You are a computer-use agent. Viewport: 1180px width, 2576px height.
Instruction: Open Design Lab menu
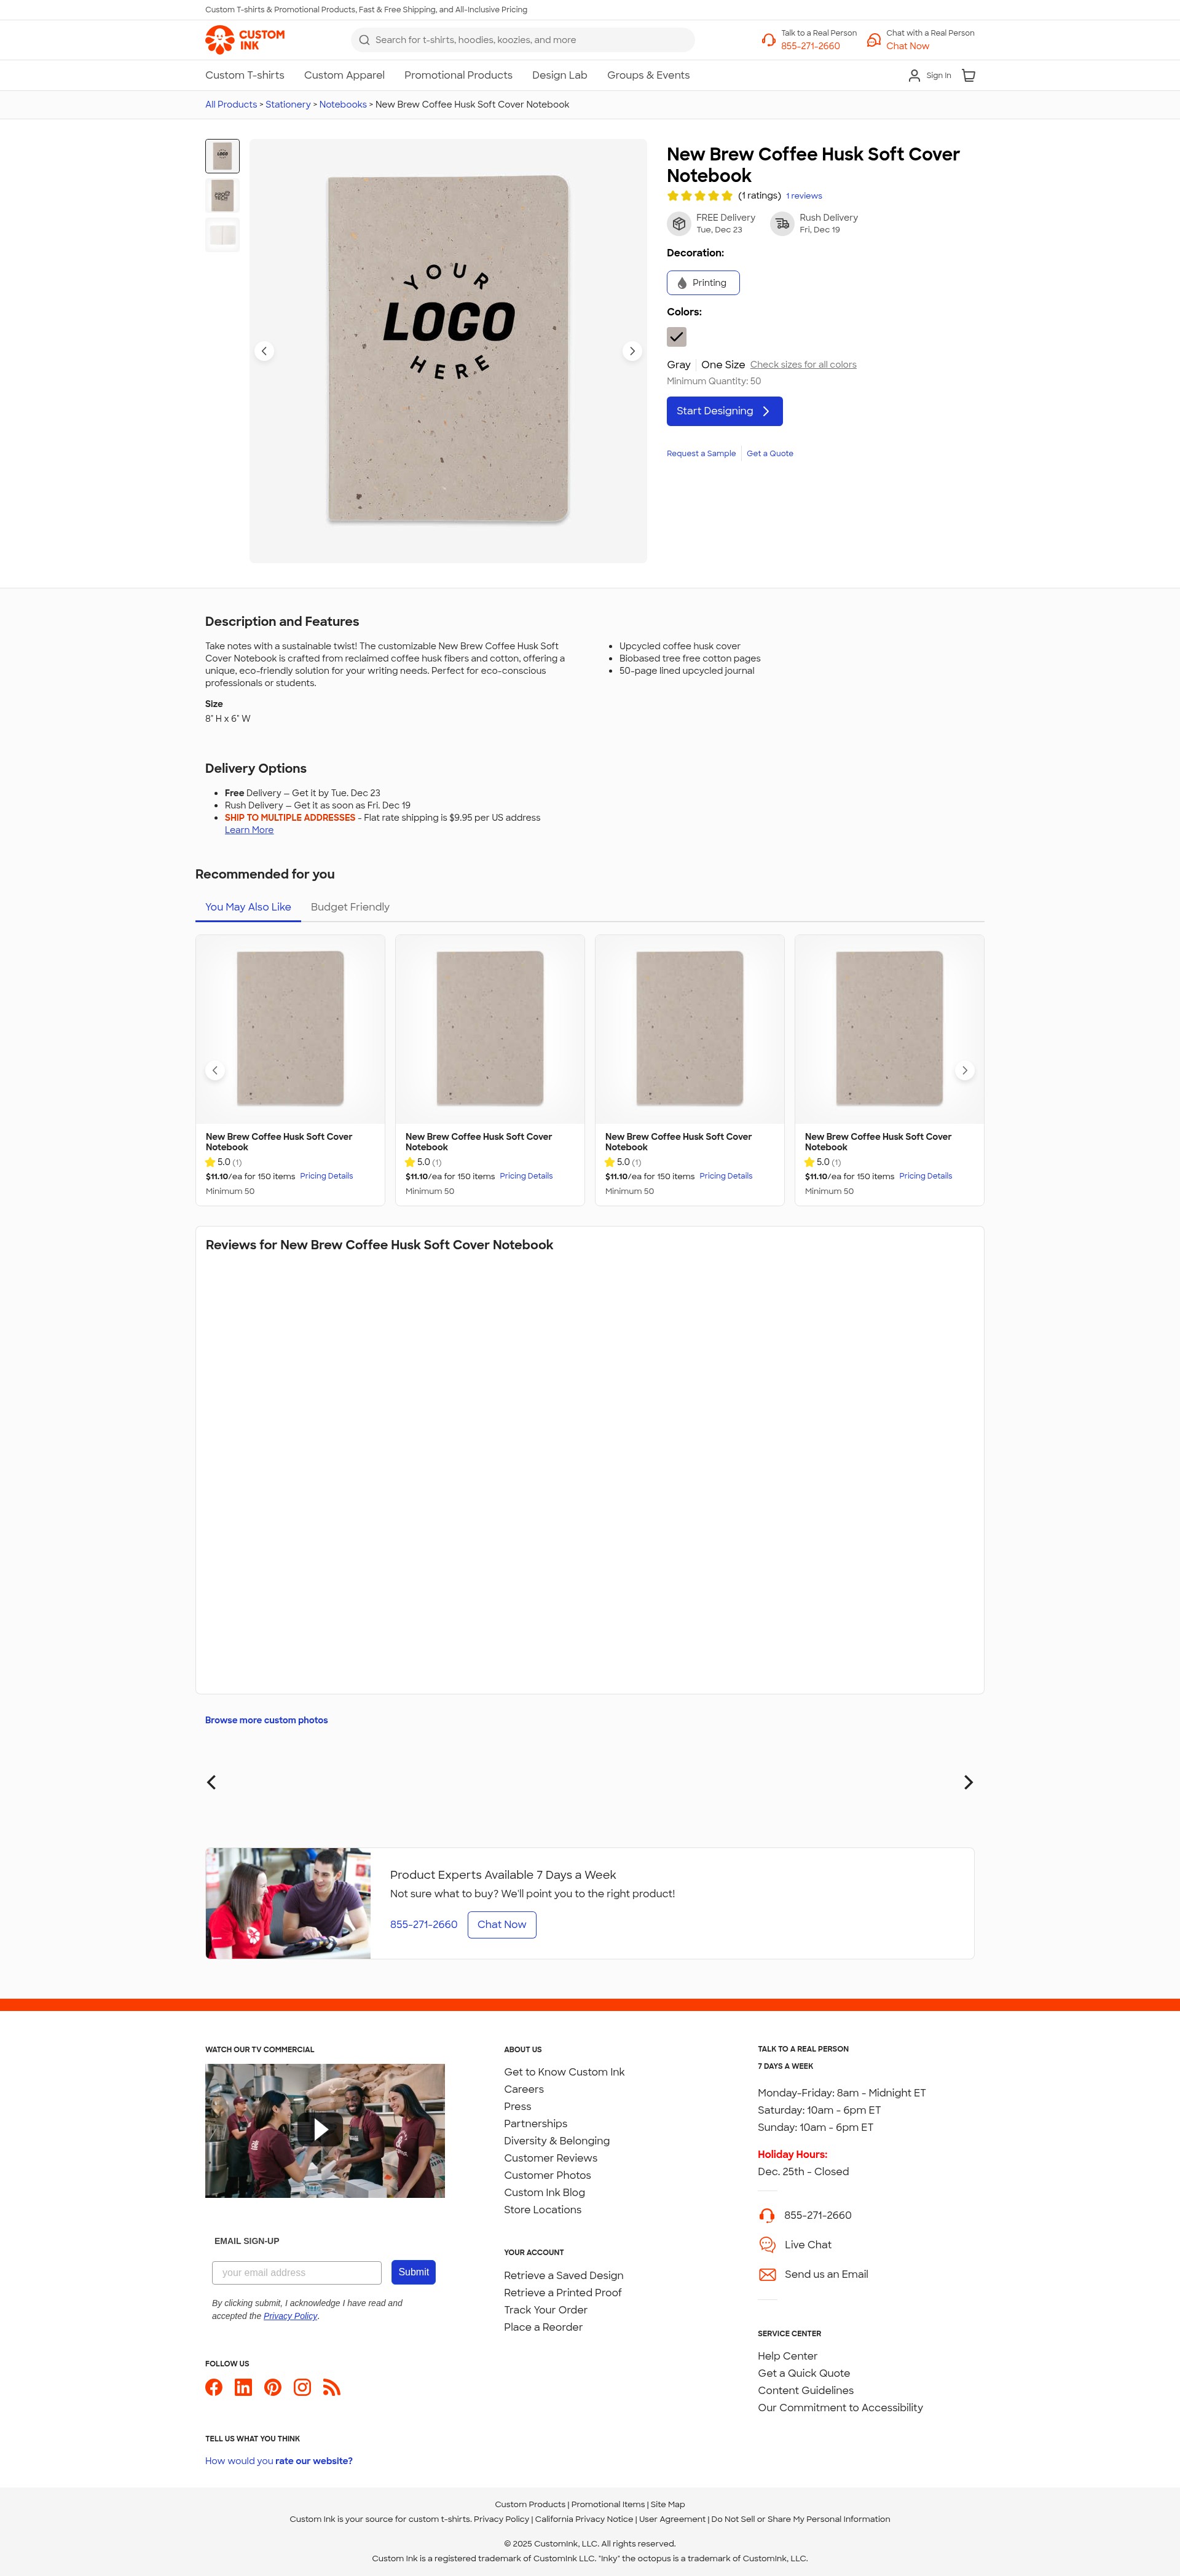tap(560, 75)
